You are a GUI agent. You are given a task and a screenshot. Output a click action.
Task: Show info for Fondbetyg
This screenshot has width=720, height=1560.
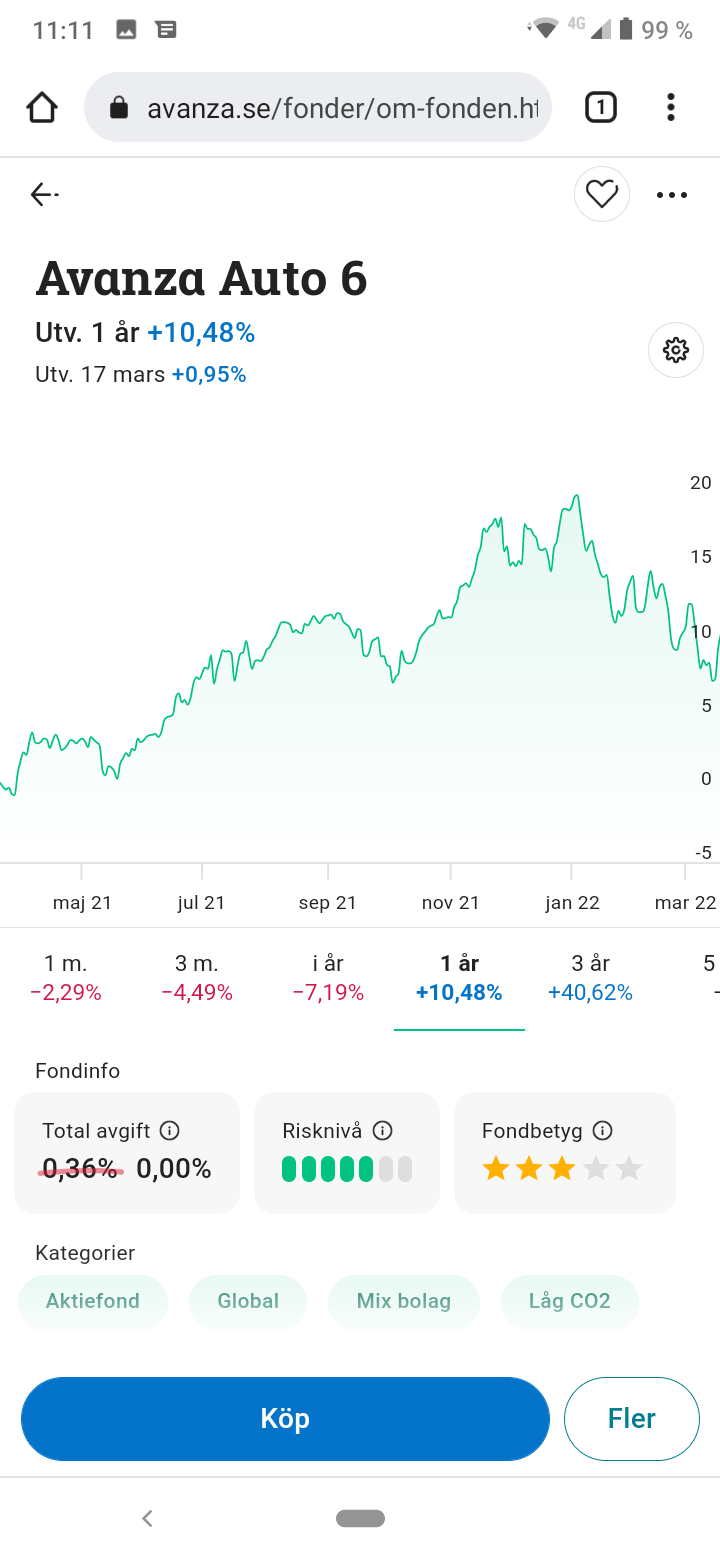(x=602, y=1131)
